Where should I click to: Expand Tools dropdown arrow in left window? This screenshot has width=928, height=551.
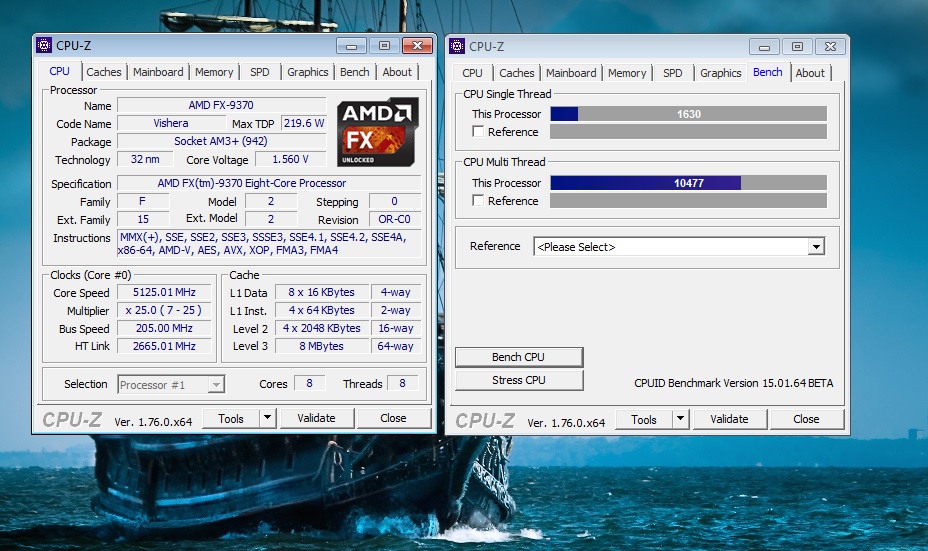(268, 418)
